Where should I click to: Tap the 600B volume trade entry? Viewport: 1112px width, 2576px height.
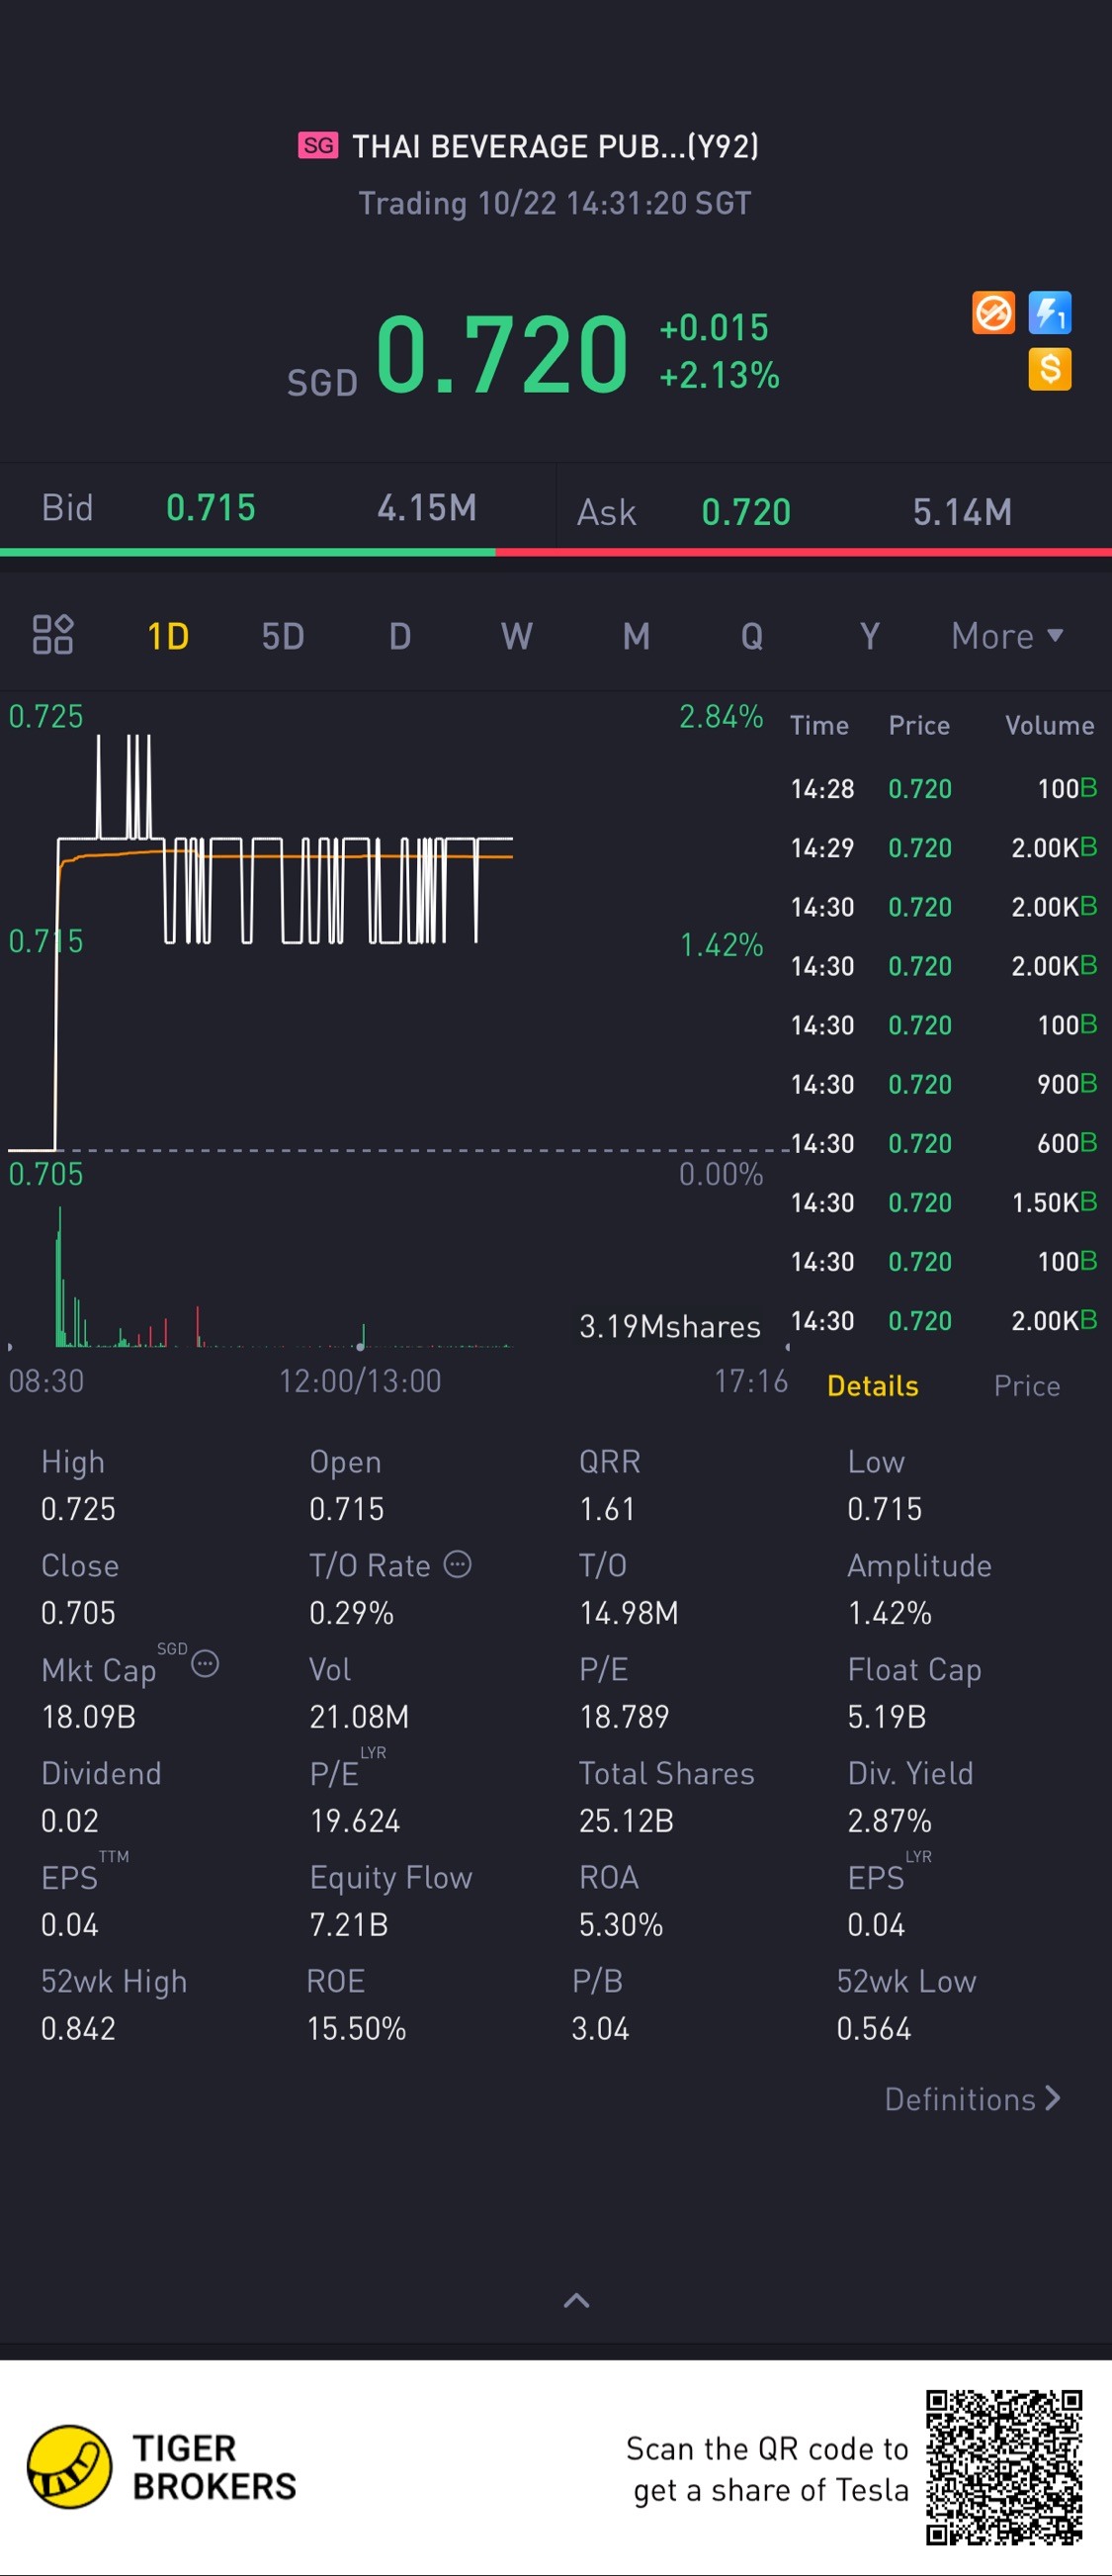tap(1066, 1143)
